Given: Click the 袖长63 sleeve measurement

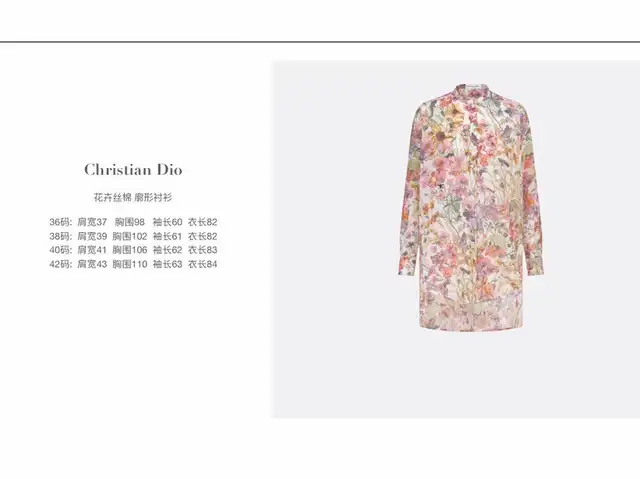Looking at the screenshot, I should click(x=167, y=264).
